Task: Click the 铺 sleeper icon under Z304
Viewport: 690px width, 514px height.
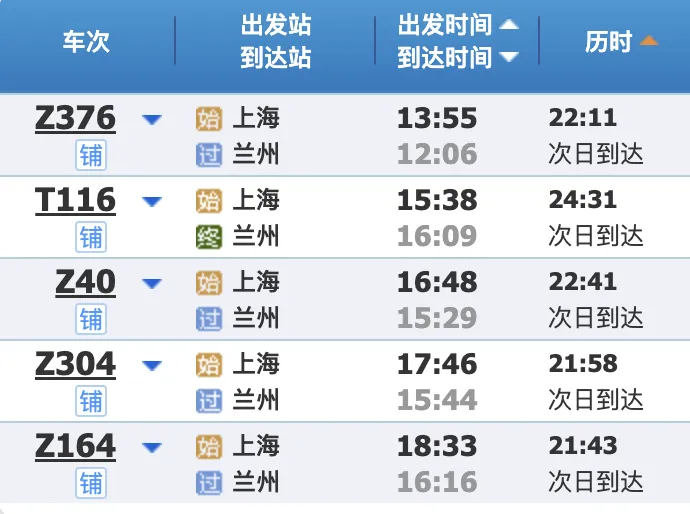Action: point(91,401)
